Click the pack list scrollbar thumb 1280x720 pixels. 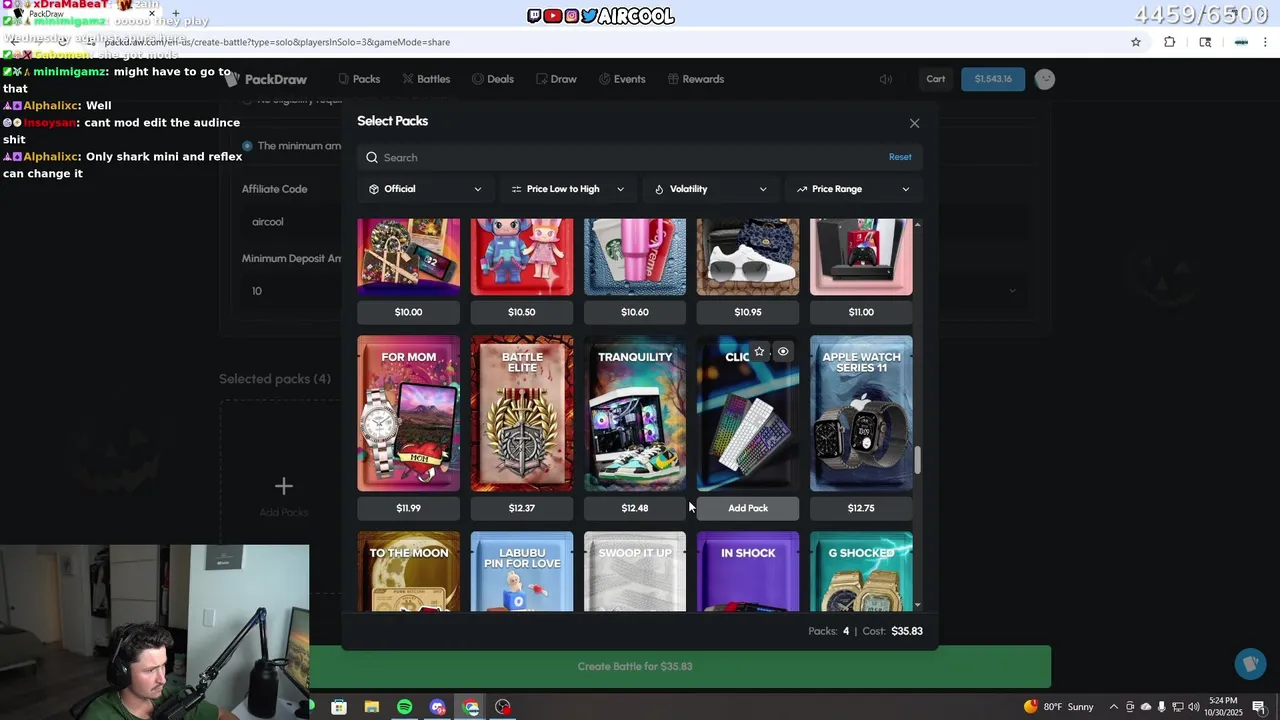click(918, 461)
